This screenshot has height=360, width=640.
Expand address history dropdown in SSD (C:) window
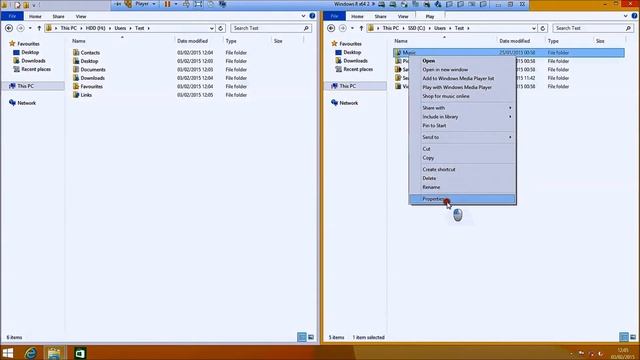tap(533, 28)
